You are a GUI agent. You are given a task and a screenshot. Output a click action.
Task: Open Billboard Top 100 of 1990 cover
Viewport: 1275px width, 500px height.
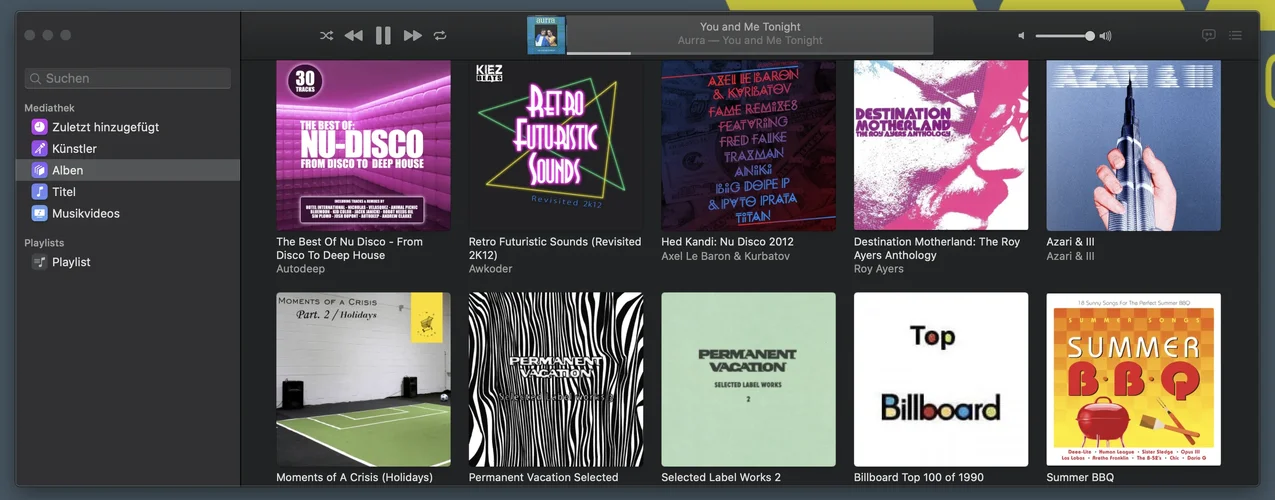941,379
